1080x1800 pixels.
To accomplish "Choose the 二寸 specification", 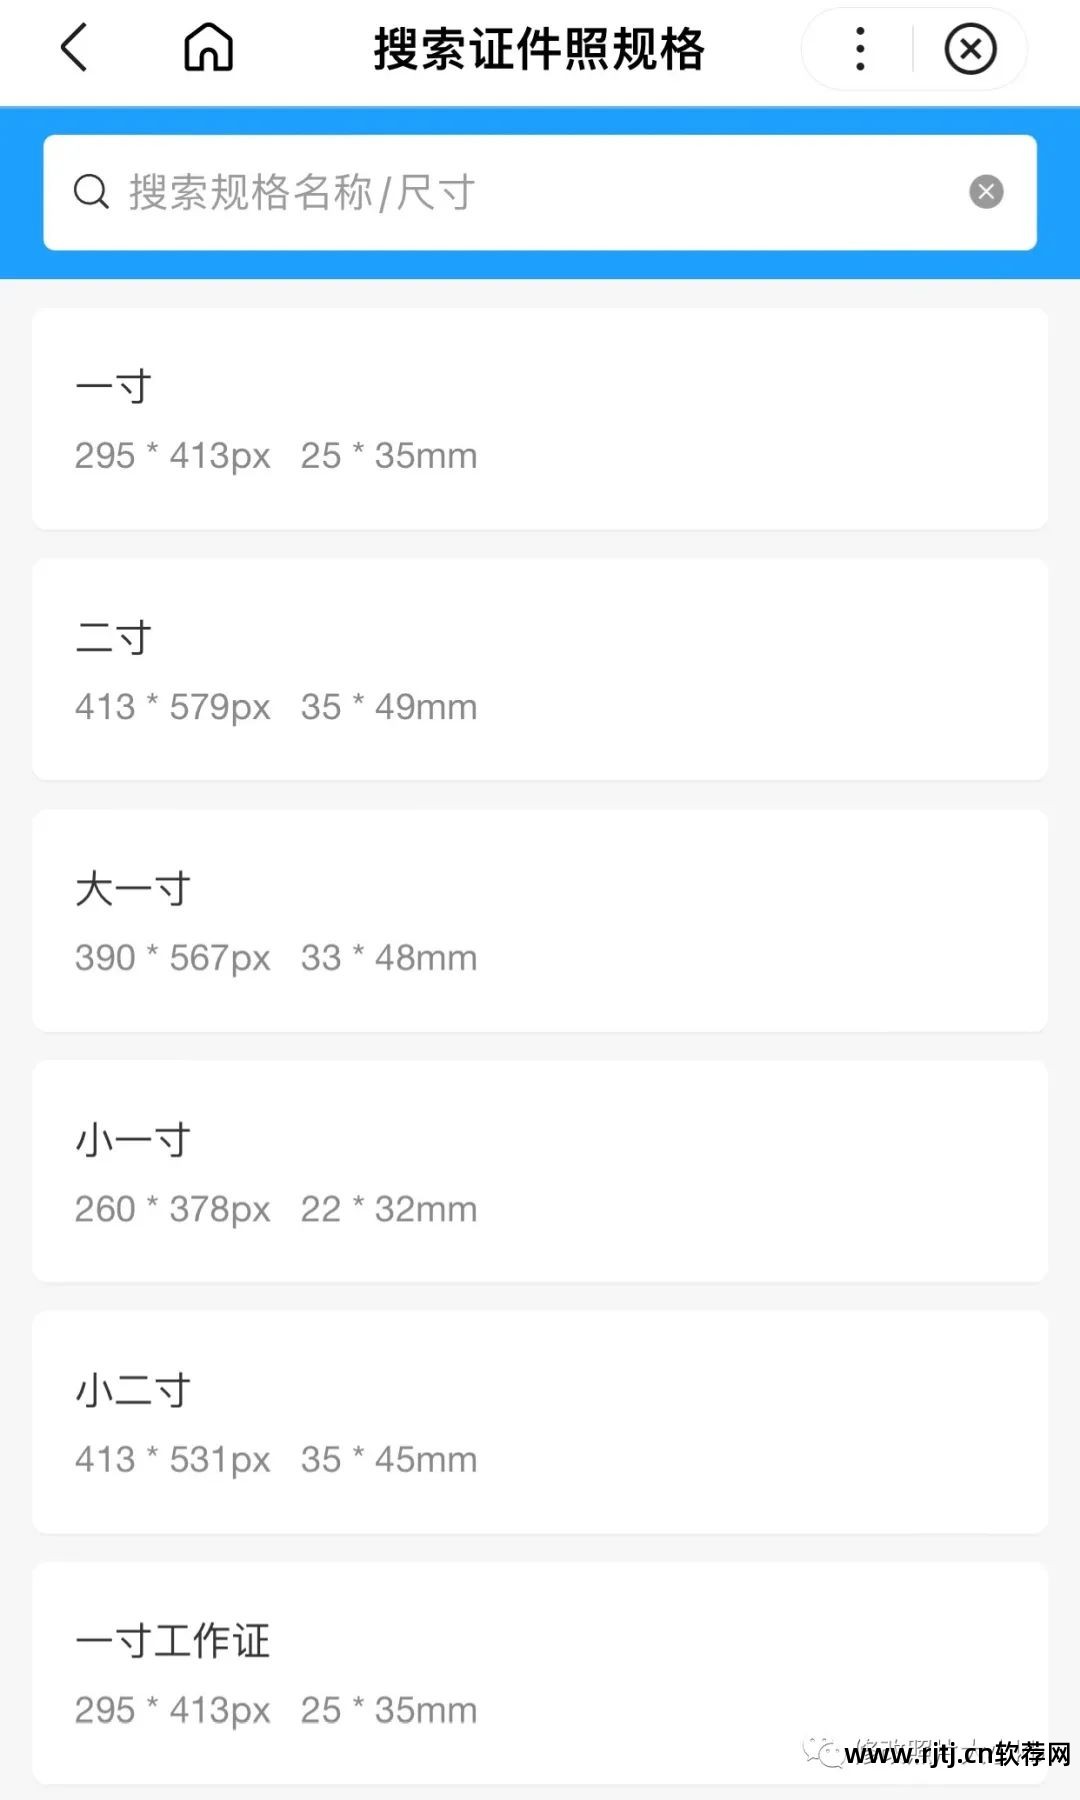I will tap(540, 670).
